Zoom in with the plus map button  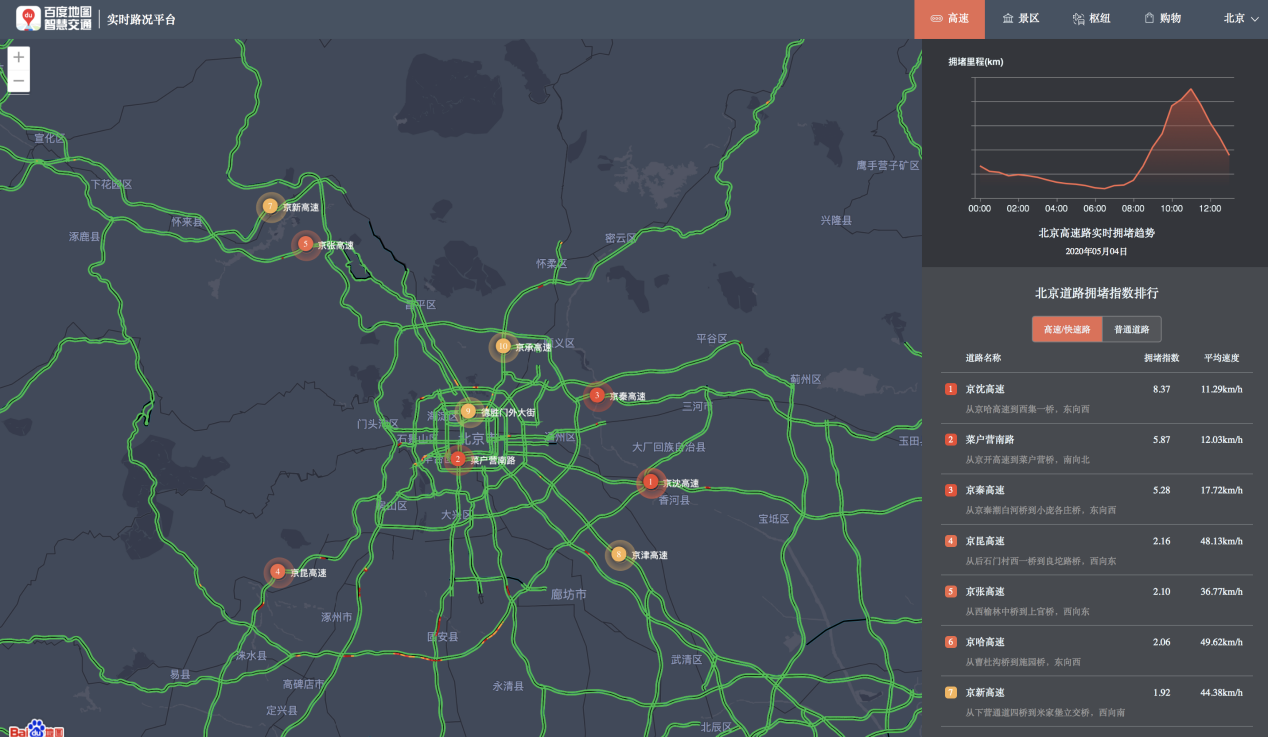[x=19, y=58]
